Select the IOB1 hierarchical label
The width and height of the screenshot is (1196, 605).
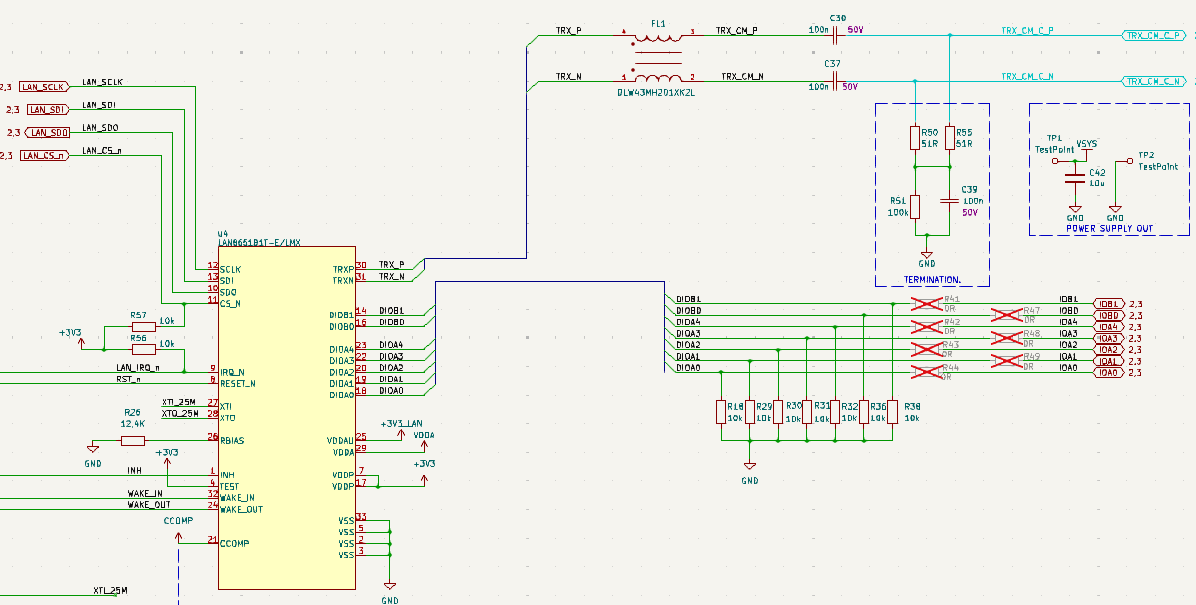1108,304
